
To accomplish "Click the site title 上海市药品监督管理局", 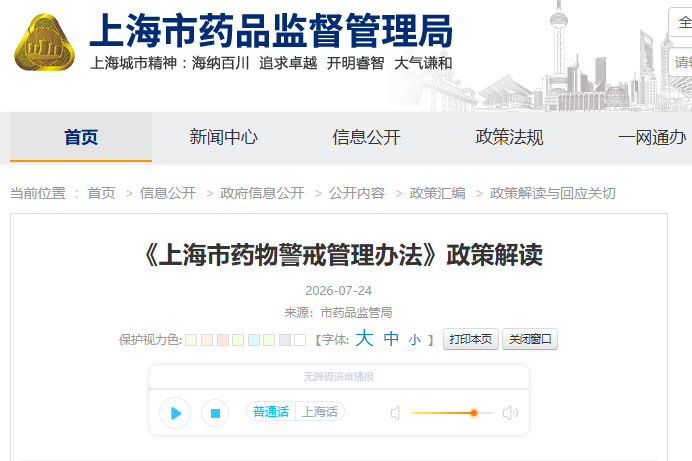I will coord(271,31).
